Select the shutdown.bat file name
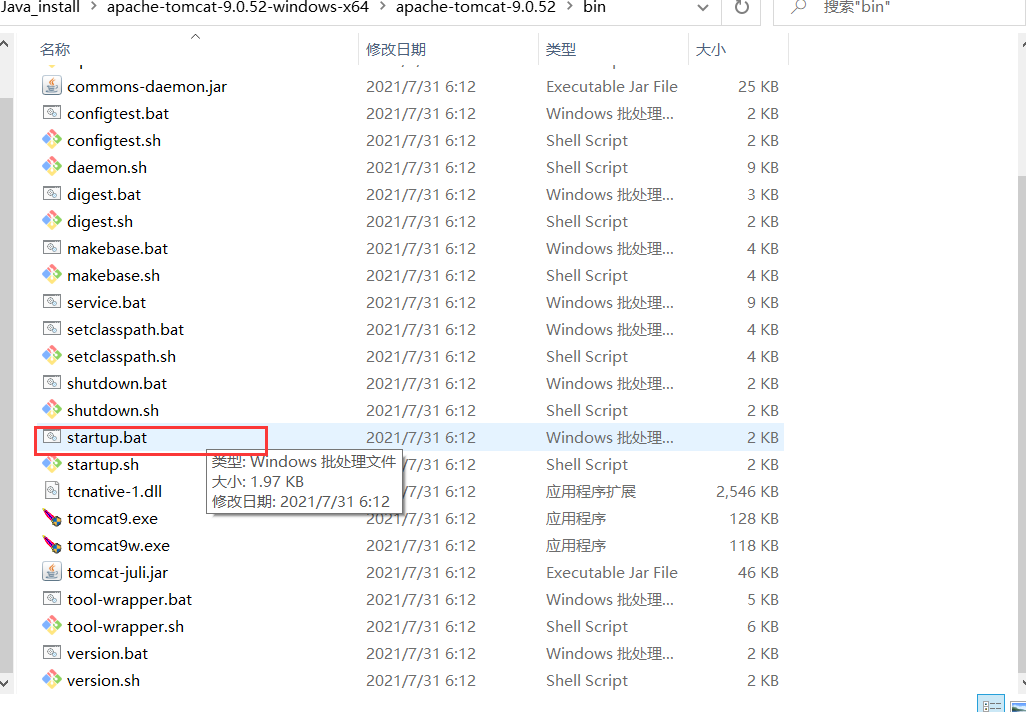Image resolution: width=1026 pixels, height=712 pixels. click(x=117, y=383)
